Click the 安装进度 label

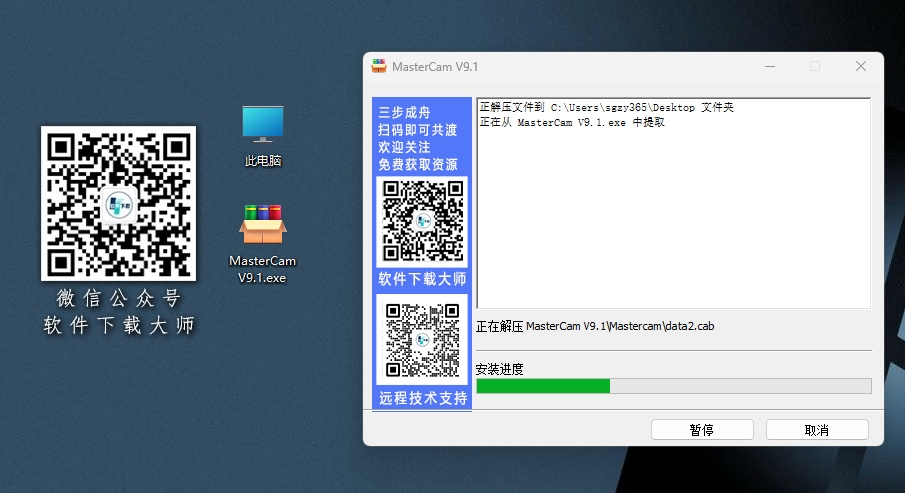[499, 369]
